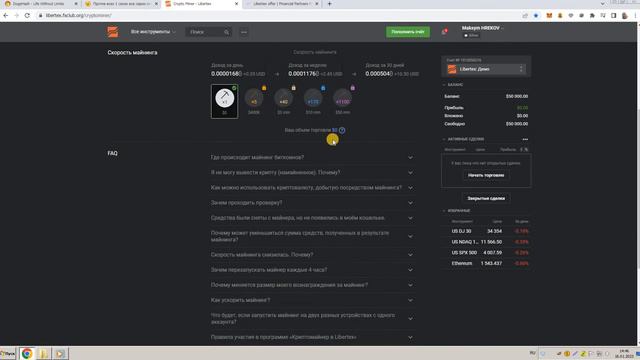Select the x1100 purple miner speed level

pyautogui.click(x=342, y=99)
